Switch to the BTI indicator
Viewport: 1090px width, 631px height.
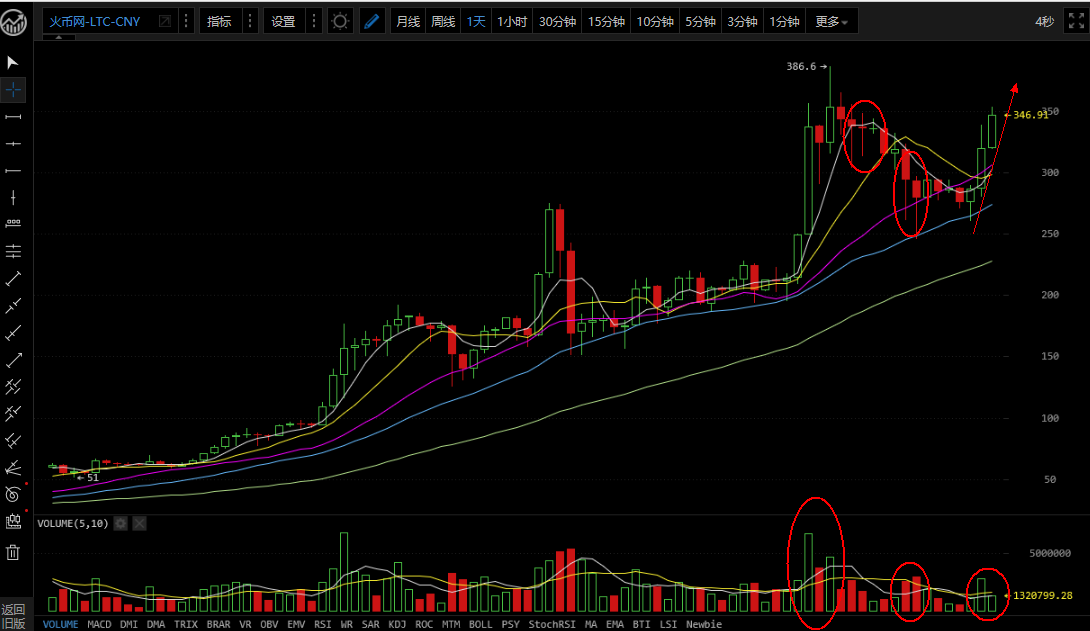[x=641, y=624]
